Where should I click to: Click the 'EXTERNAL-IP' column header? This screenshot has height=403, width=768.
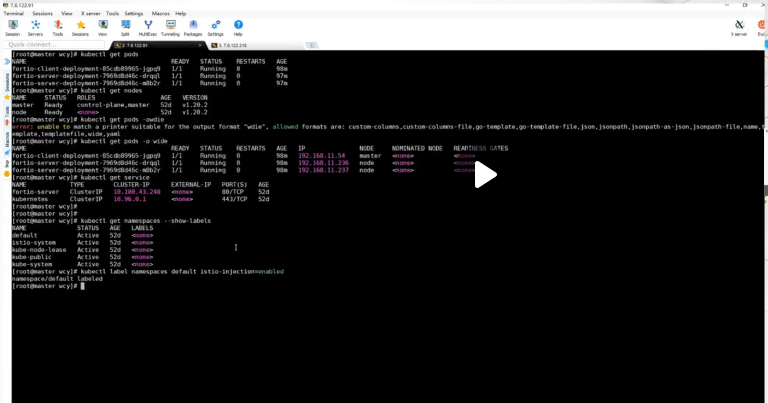(x=191, y=185)
